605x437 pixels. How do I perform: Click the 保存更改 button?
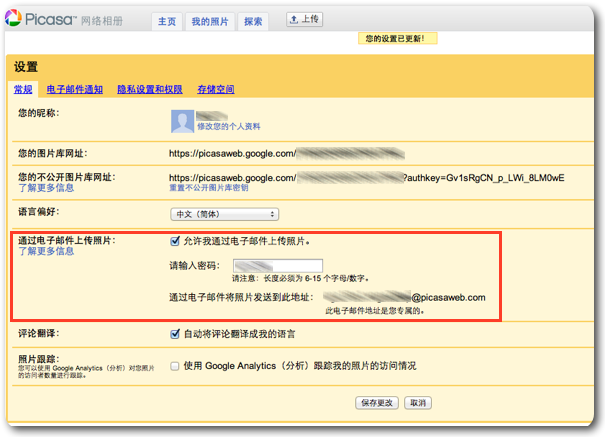377,402
